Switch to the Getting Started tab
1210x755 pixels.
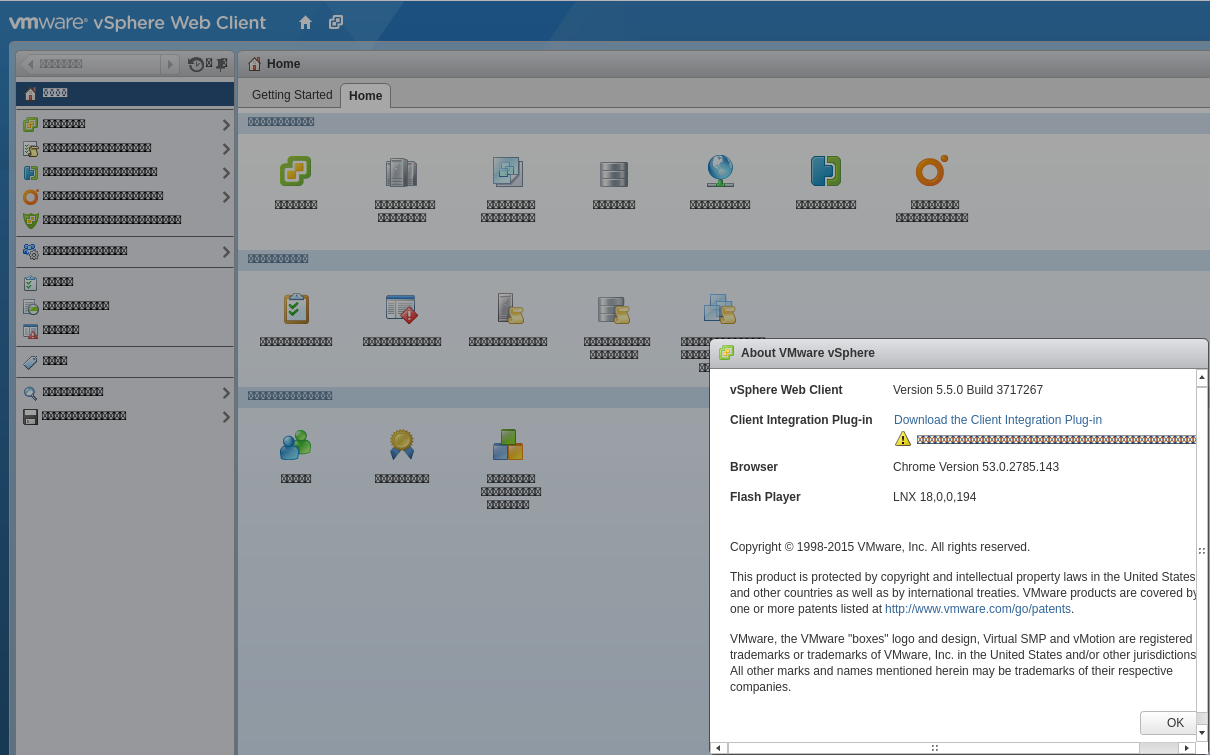tap(291, 95)
